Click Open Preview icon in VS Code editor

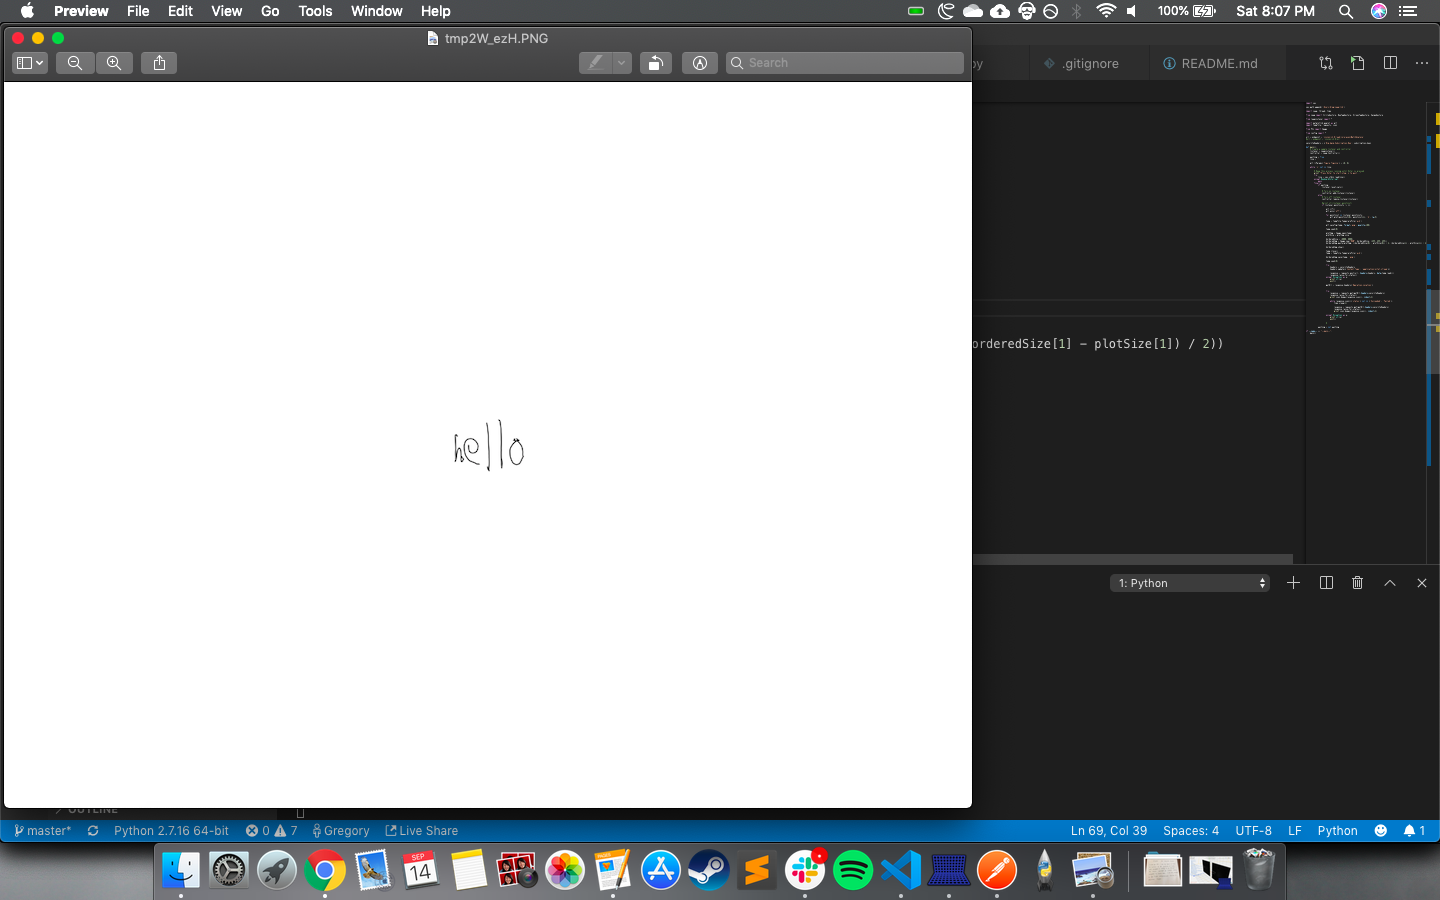[x=1358, y=63]
